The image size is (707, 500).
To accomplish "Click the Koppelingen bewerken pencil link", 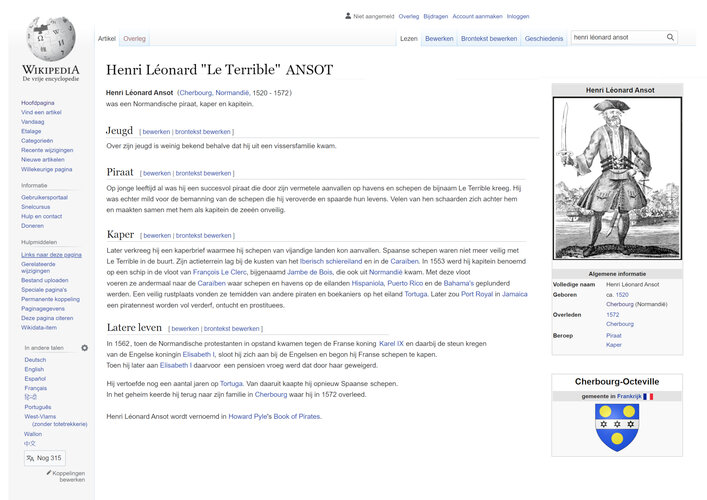I will coord(68,476).
